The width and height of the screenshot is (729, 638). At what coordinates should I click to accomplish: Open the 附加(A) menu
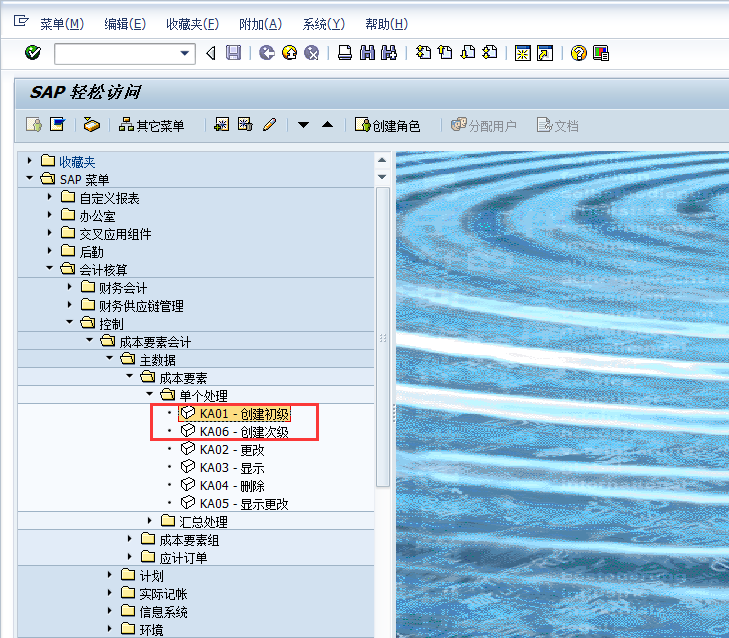[260, 24]
